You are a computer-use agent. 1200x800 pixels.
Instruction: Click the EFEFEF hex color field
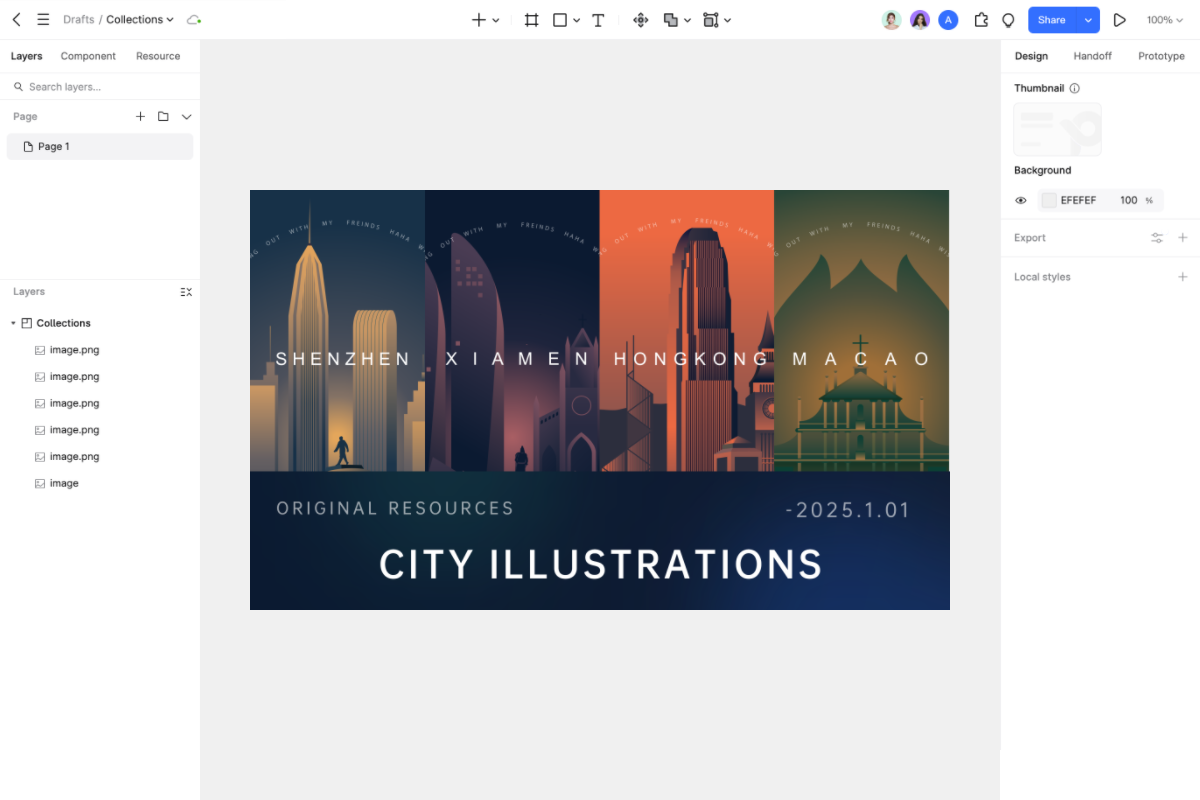click(1078, 200)
